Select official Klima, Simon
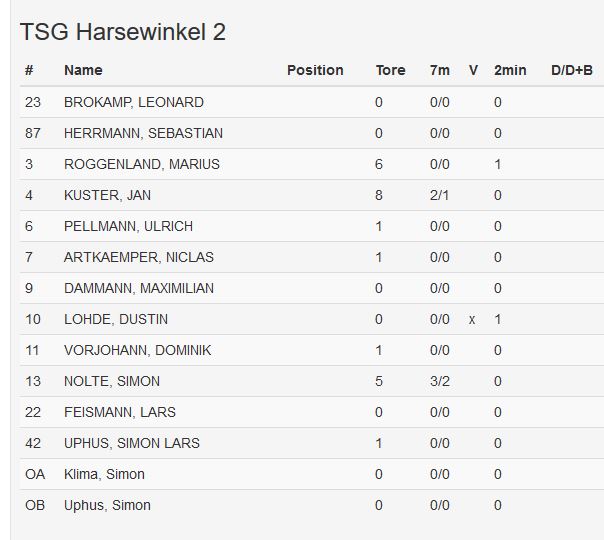 104,474
